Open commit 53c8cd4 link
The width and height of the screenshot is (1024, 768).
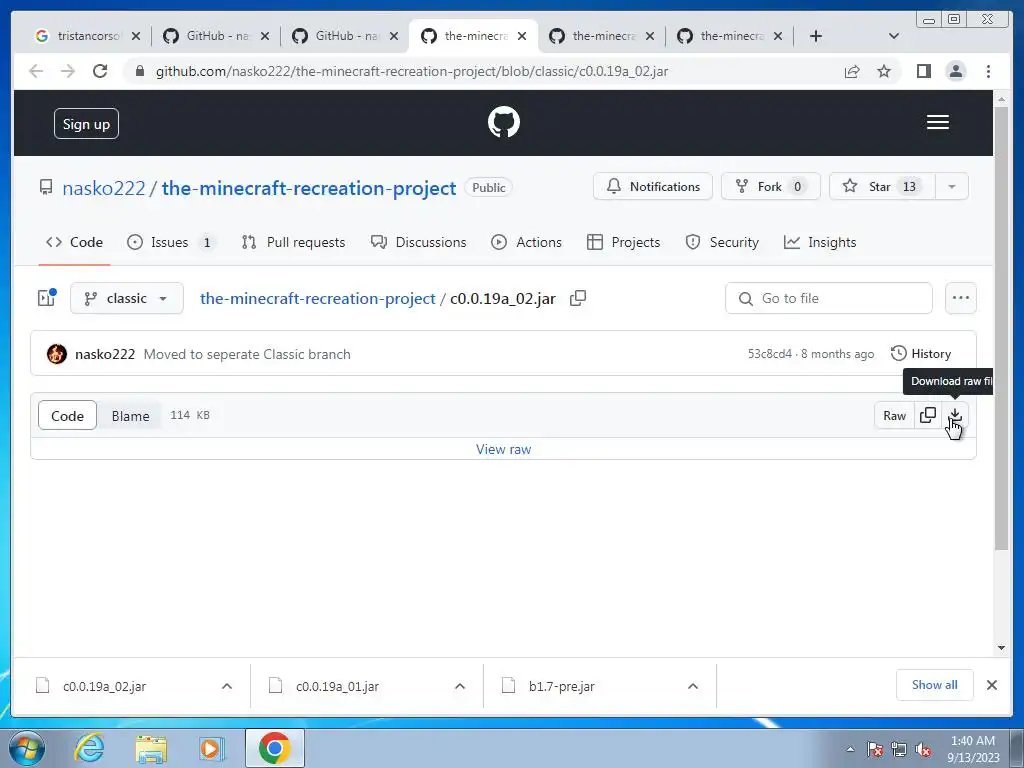coord(769,354)
